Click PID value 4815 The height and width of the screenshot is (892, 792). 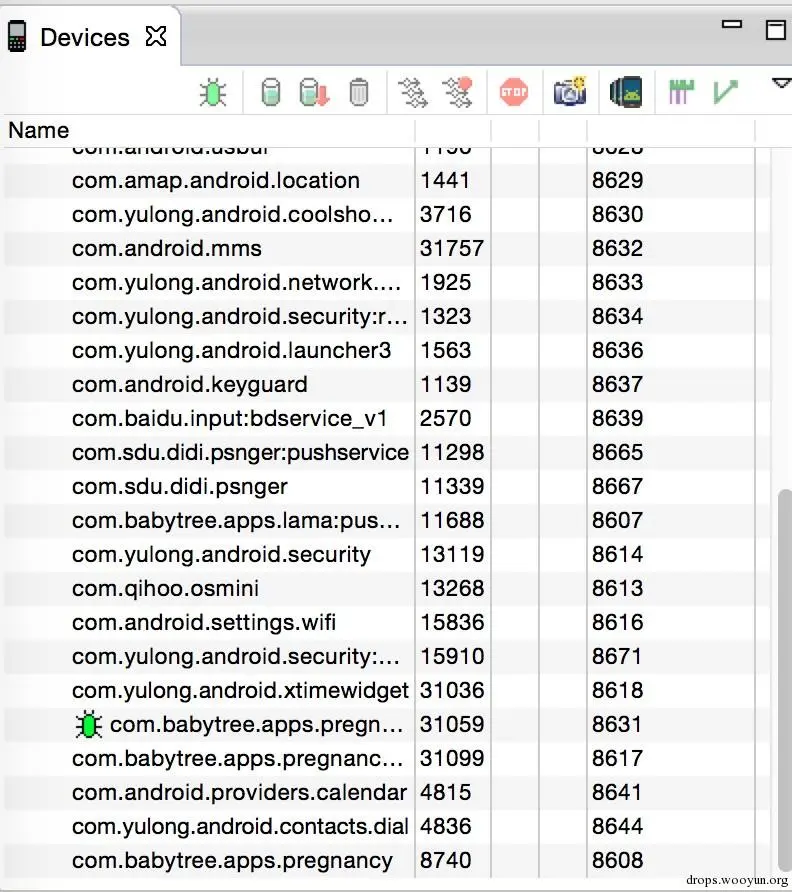(x=446, y=792)
